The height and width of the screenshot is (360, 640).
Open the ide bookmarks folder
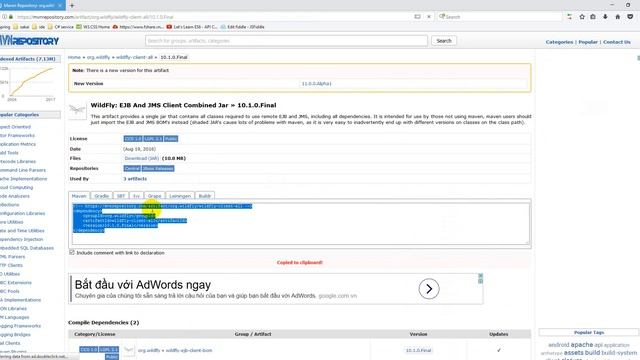38,27
